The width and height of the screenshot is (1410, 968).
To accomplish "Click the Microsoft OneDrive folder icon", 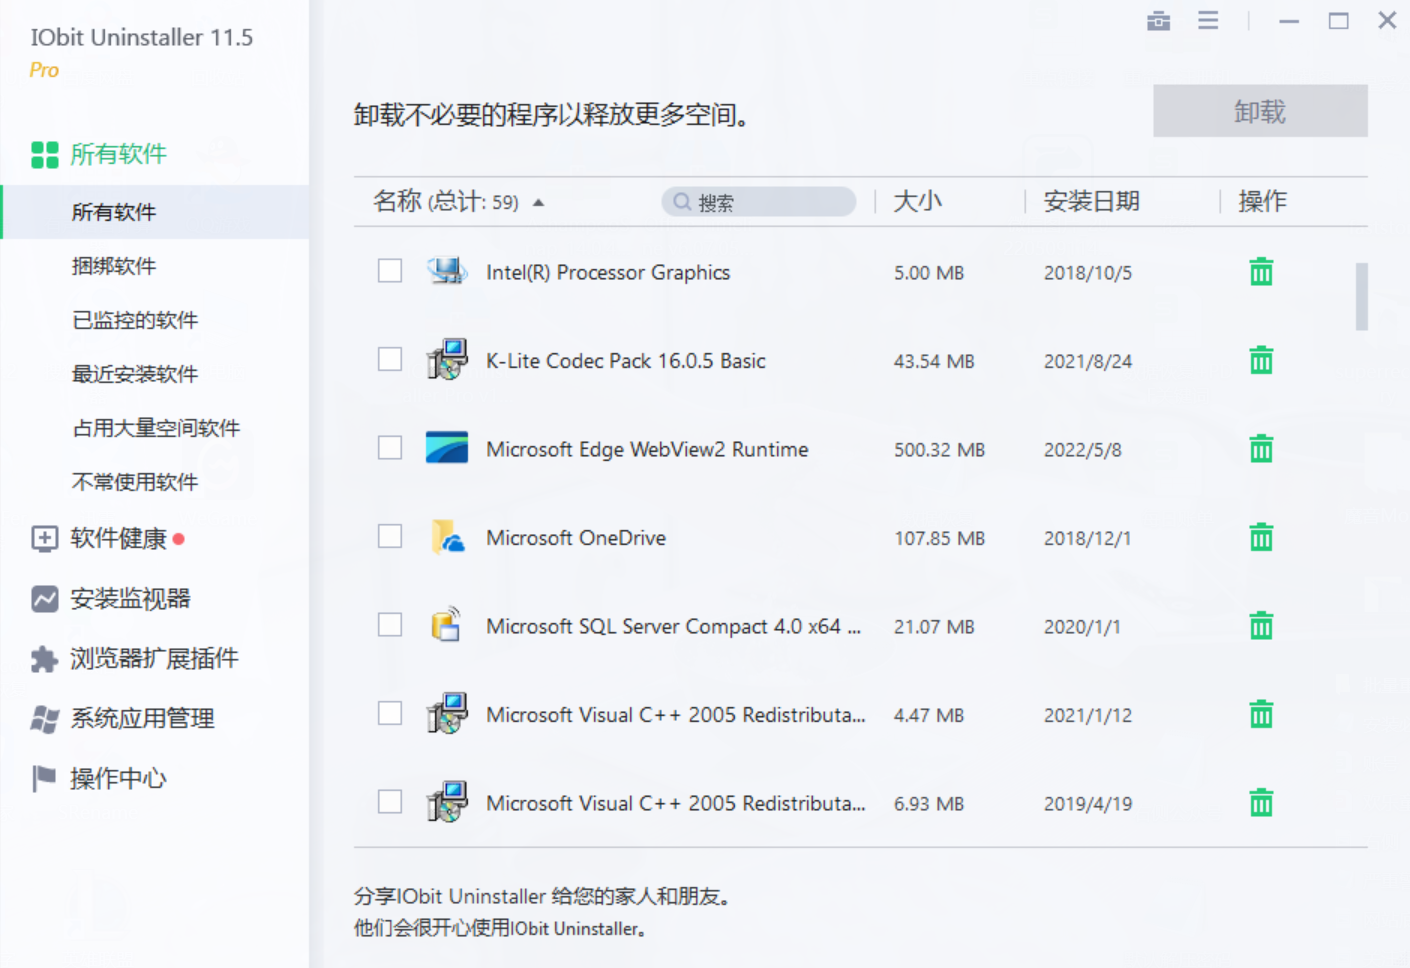I will [447, 537].
